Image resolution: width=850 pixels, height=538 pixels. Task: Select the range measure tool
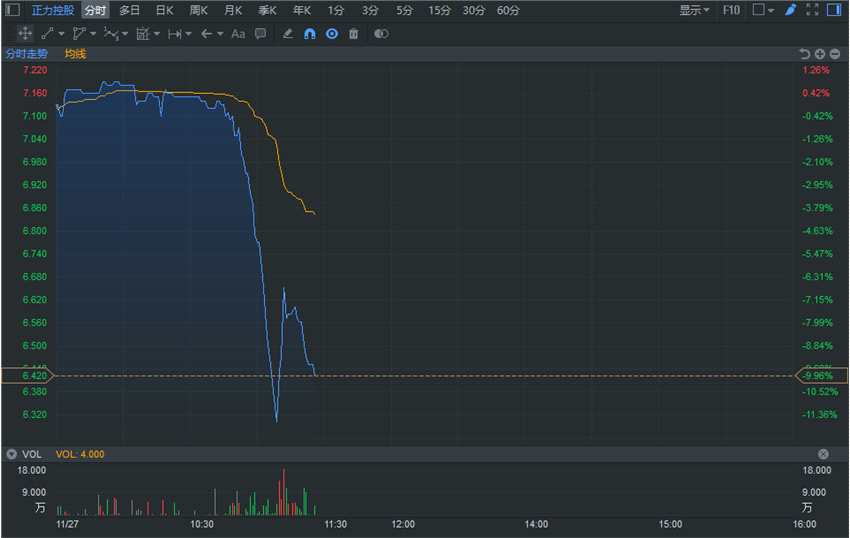(x=175, y=34)
